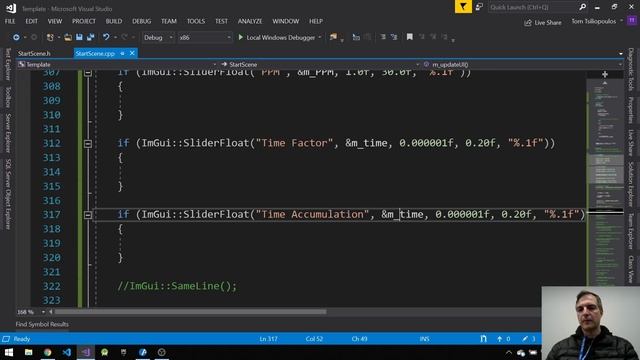
Task: Open the VIEW menu
Action: pyautogui.click(x=55, y=21)
